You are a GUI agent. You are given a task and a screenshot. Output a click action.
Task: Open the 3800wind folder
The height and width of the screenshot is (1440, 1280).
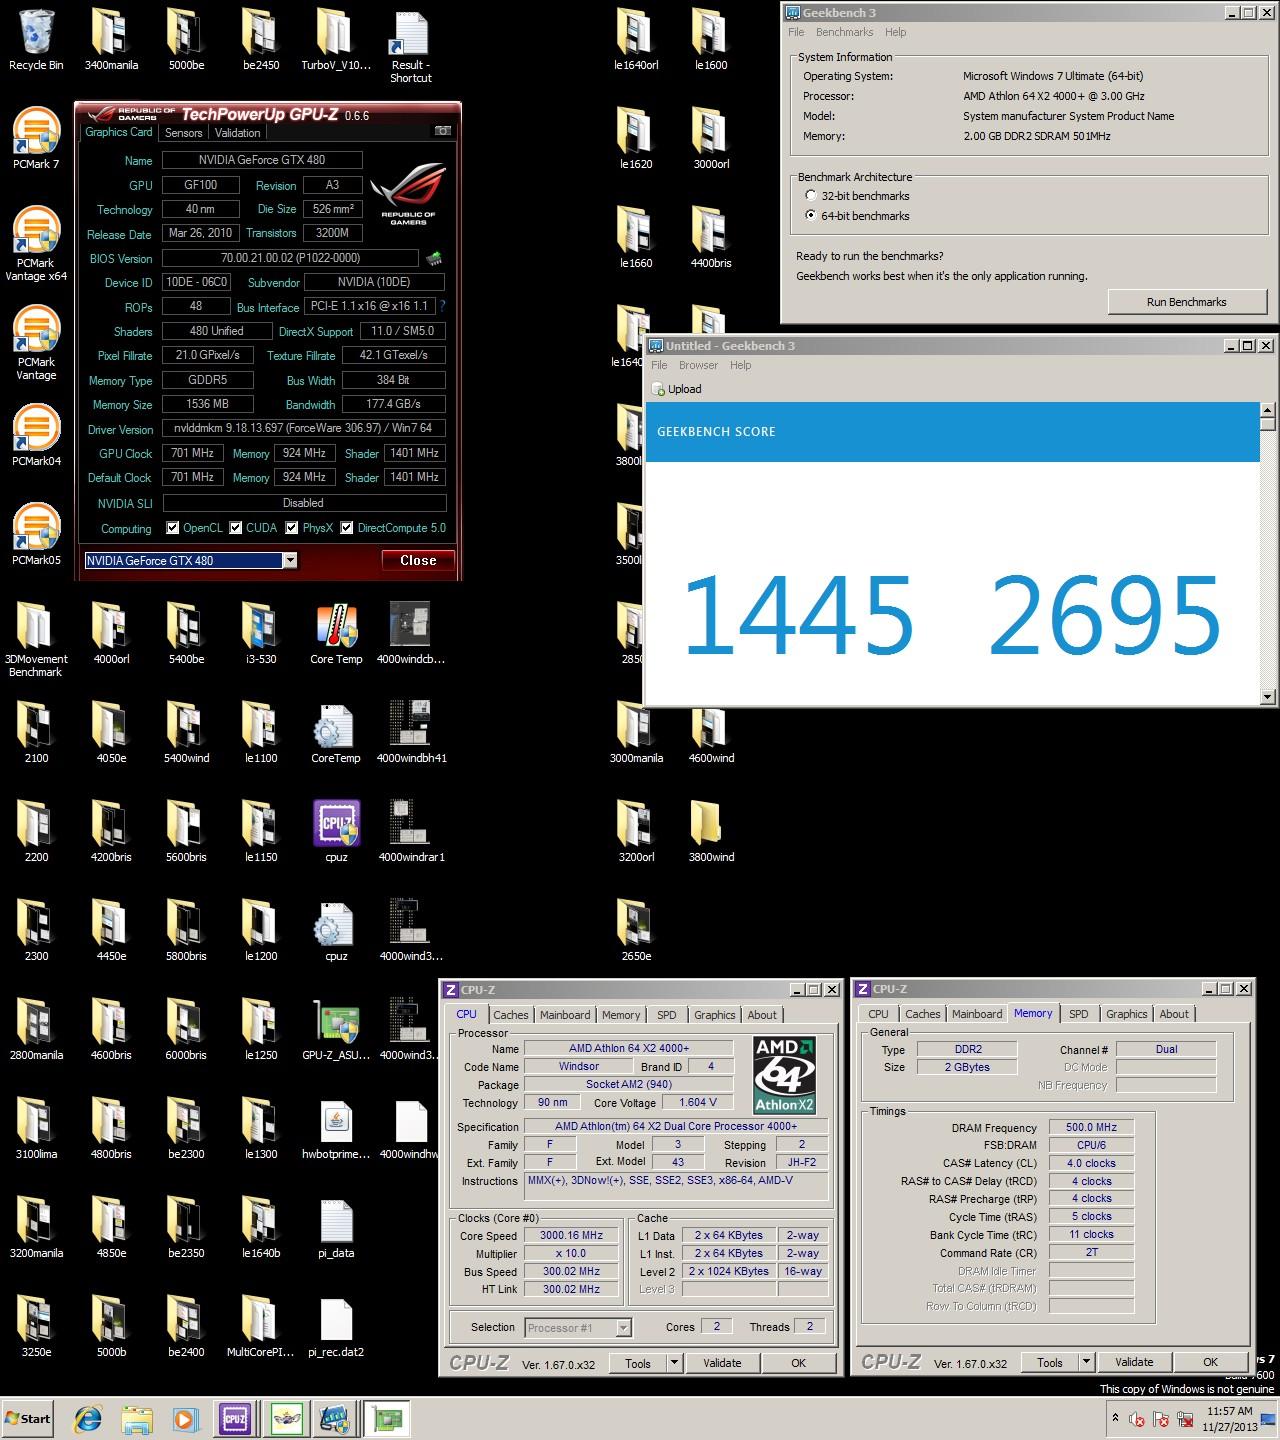(711, 832)
